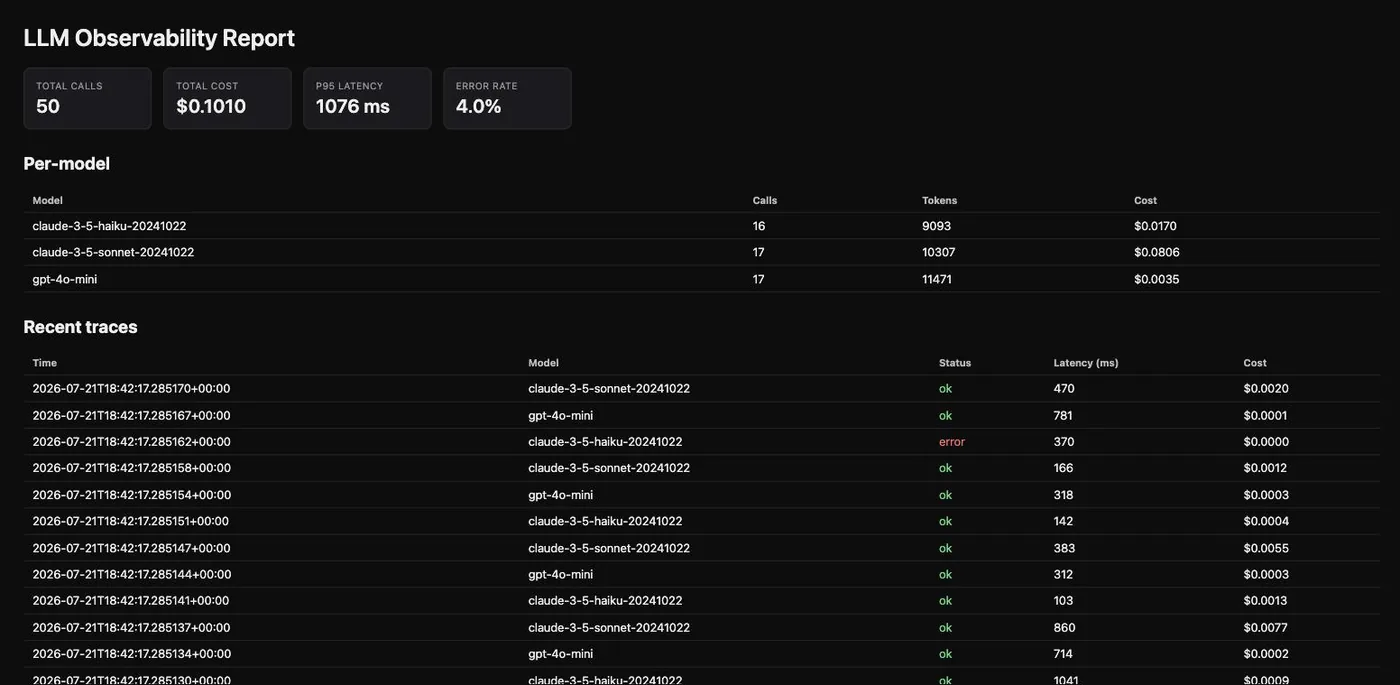Click timestamp 2026-07-21T18:42:17.285134+00:00
Viewport: 1400px width, 685px height.
point(131,654)
